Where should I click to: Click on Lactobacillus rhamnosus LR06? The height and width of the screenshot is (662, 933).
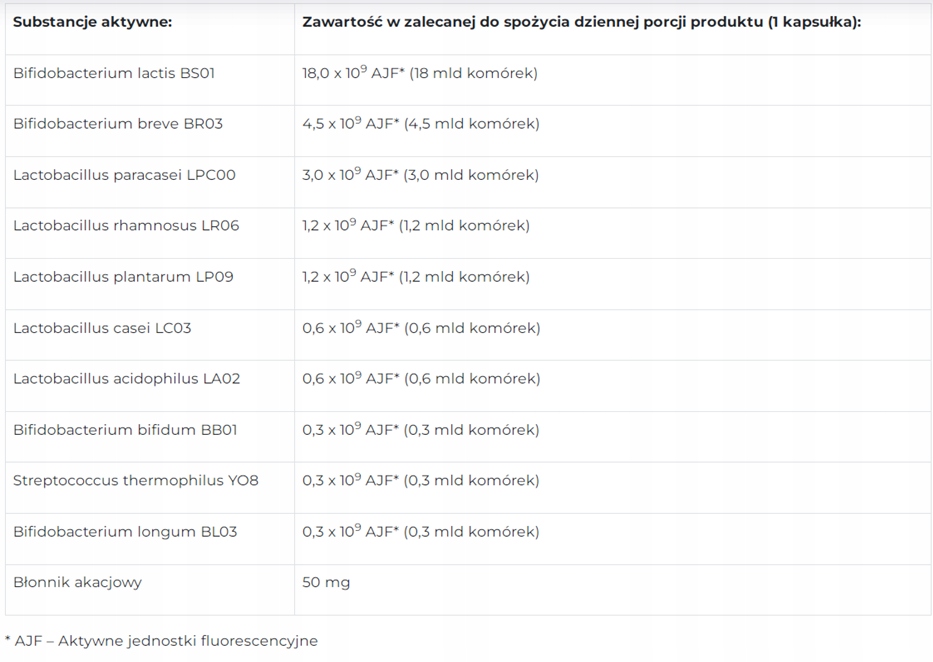126,226
